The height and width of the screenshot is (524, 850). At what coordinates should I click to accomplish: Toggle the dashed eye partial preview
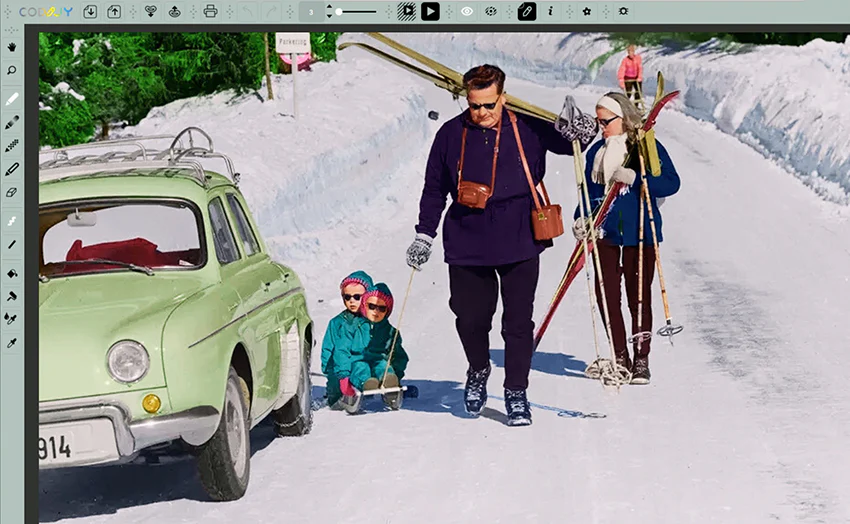(491, 11)
